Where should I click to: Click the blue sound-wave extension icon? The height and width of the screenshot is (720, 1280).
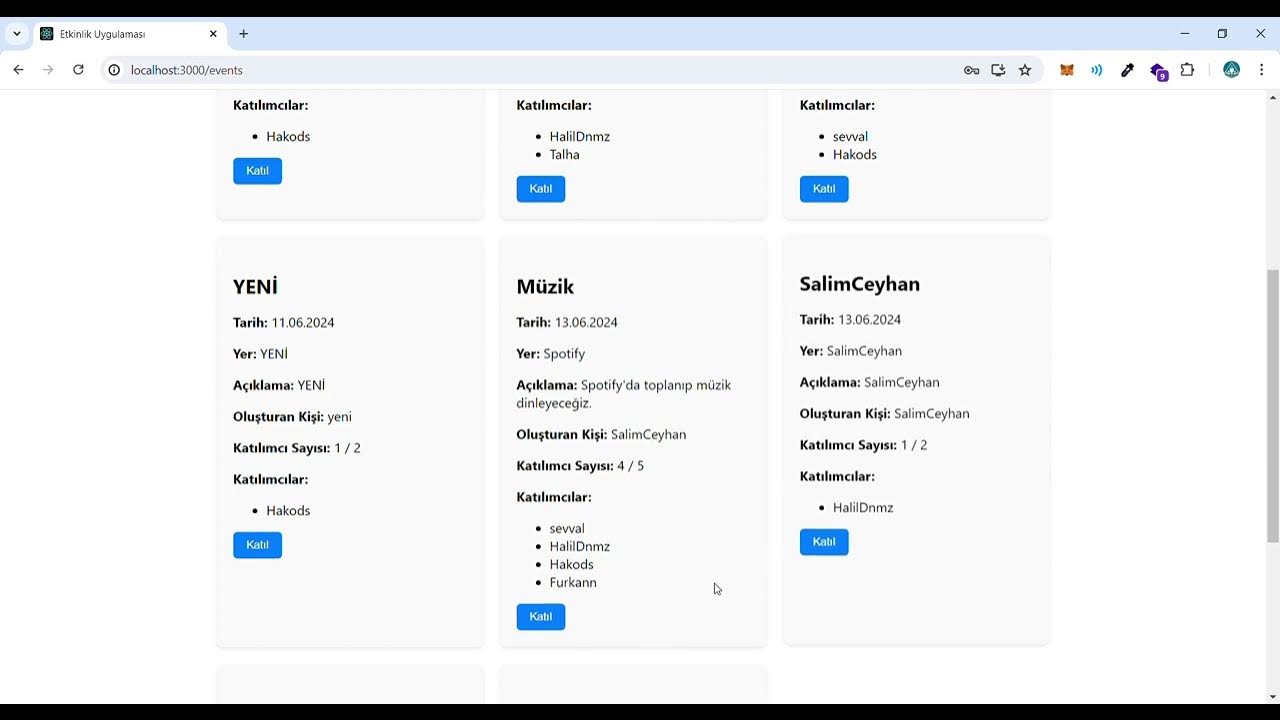click(x=1097, y=70)
